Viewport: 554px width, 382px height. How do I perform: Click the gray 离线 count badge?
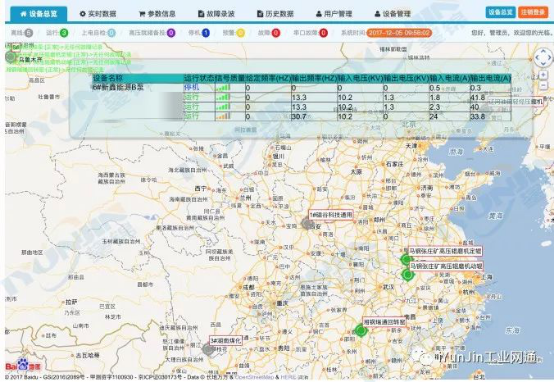29,33
